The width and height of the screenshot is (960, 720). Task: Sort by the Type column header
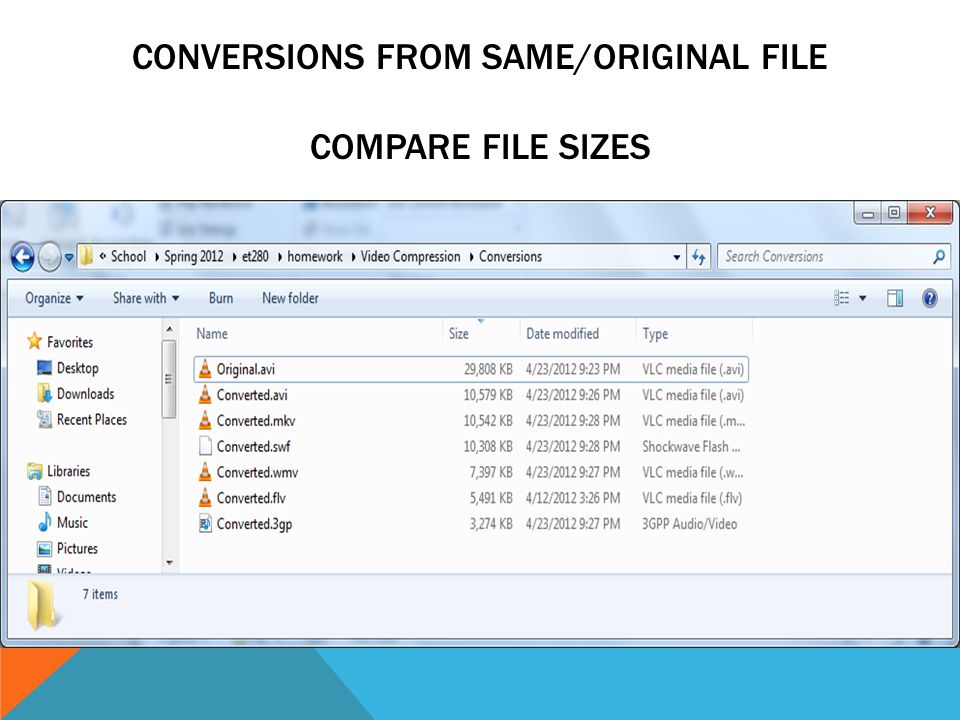tap(655, 334)
